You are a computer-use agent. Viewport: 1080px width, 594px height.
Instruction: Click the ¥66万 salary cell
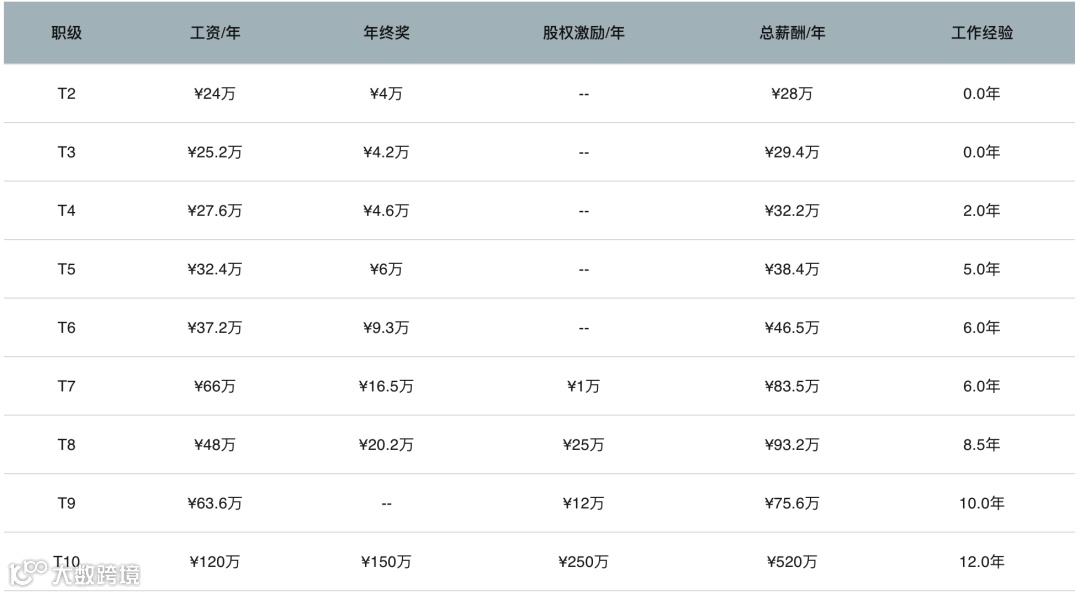point(215,386)
